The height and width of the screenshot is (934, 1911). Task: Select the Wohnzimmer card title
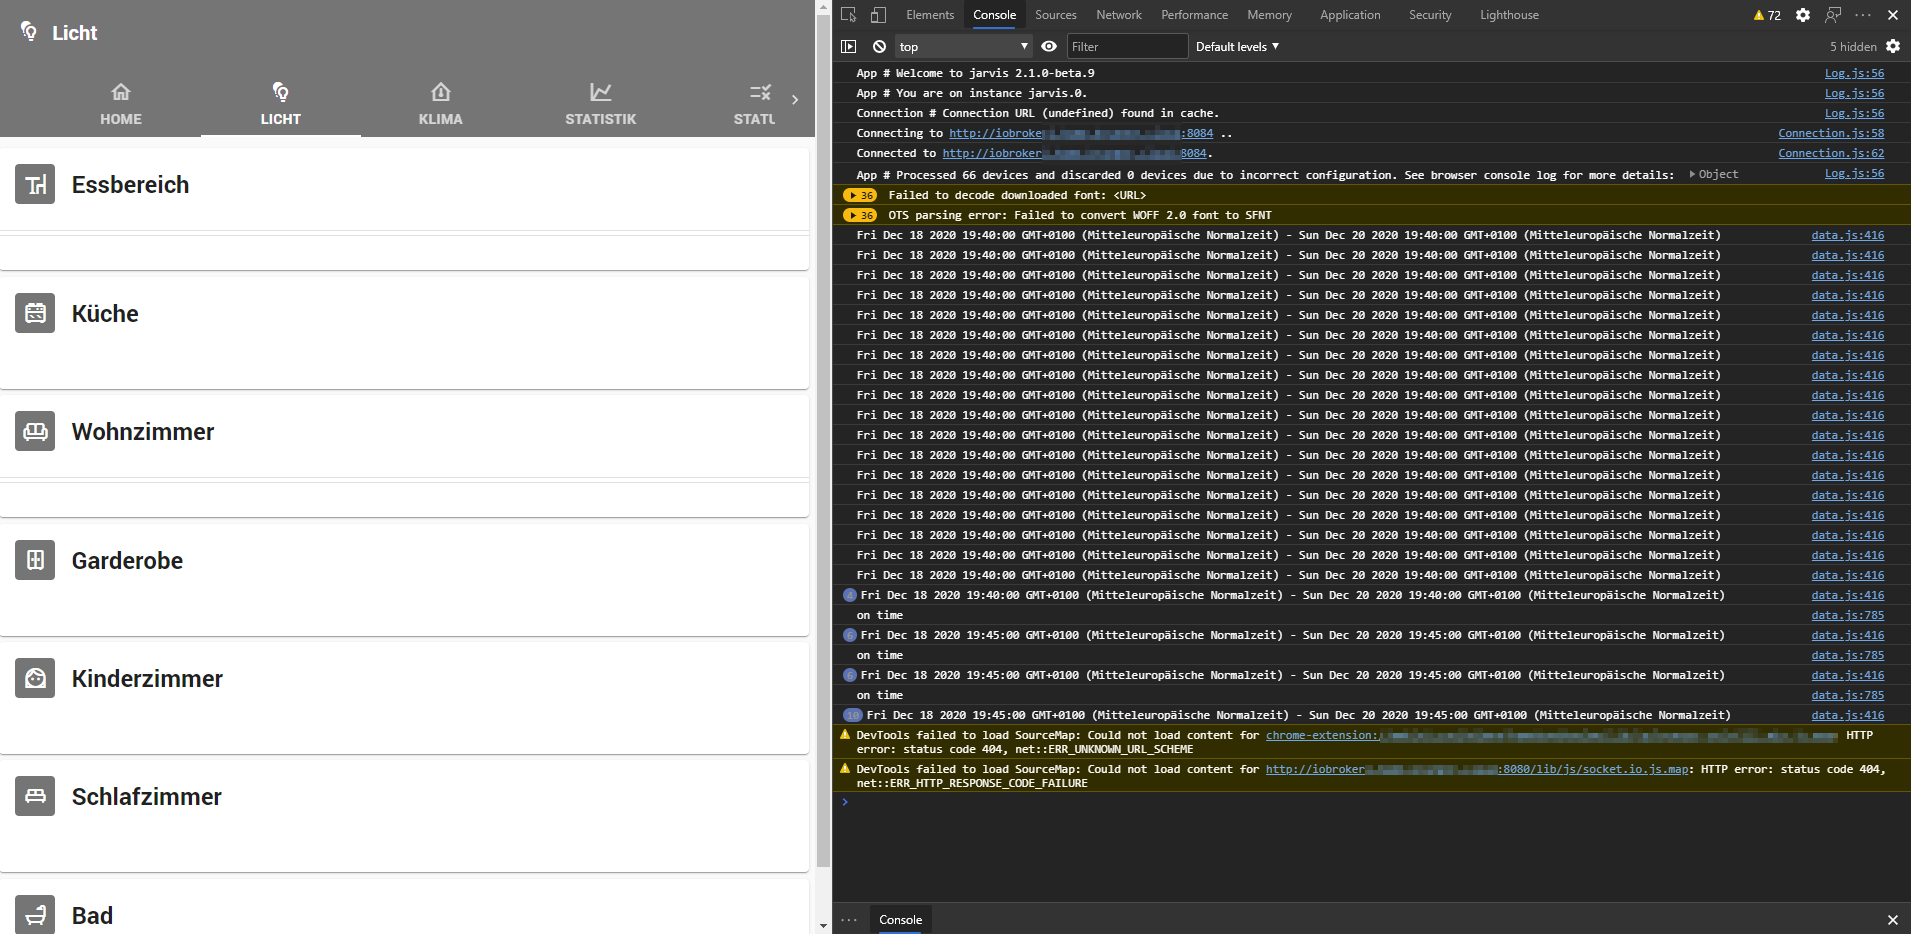pos(143,432)
